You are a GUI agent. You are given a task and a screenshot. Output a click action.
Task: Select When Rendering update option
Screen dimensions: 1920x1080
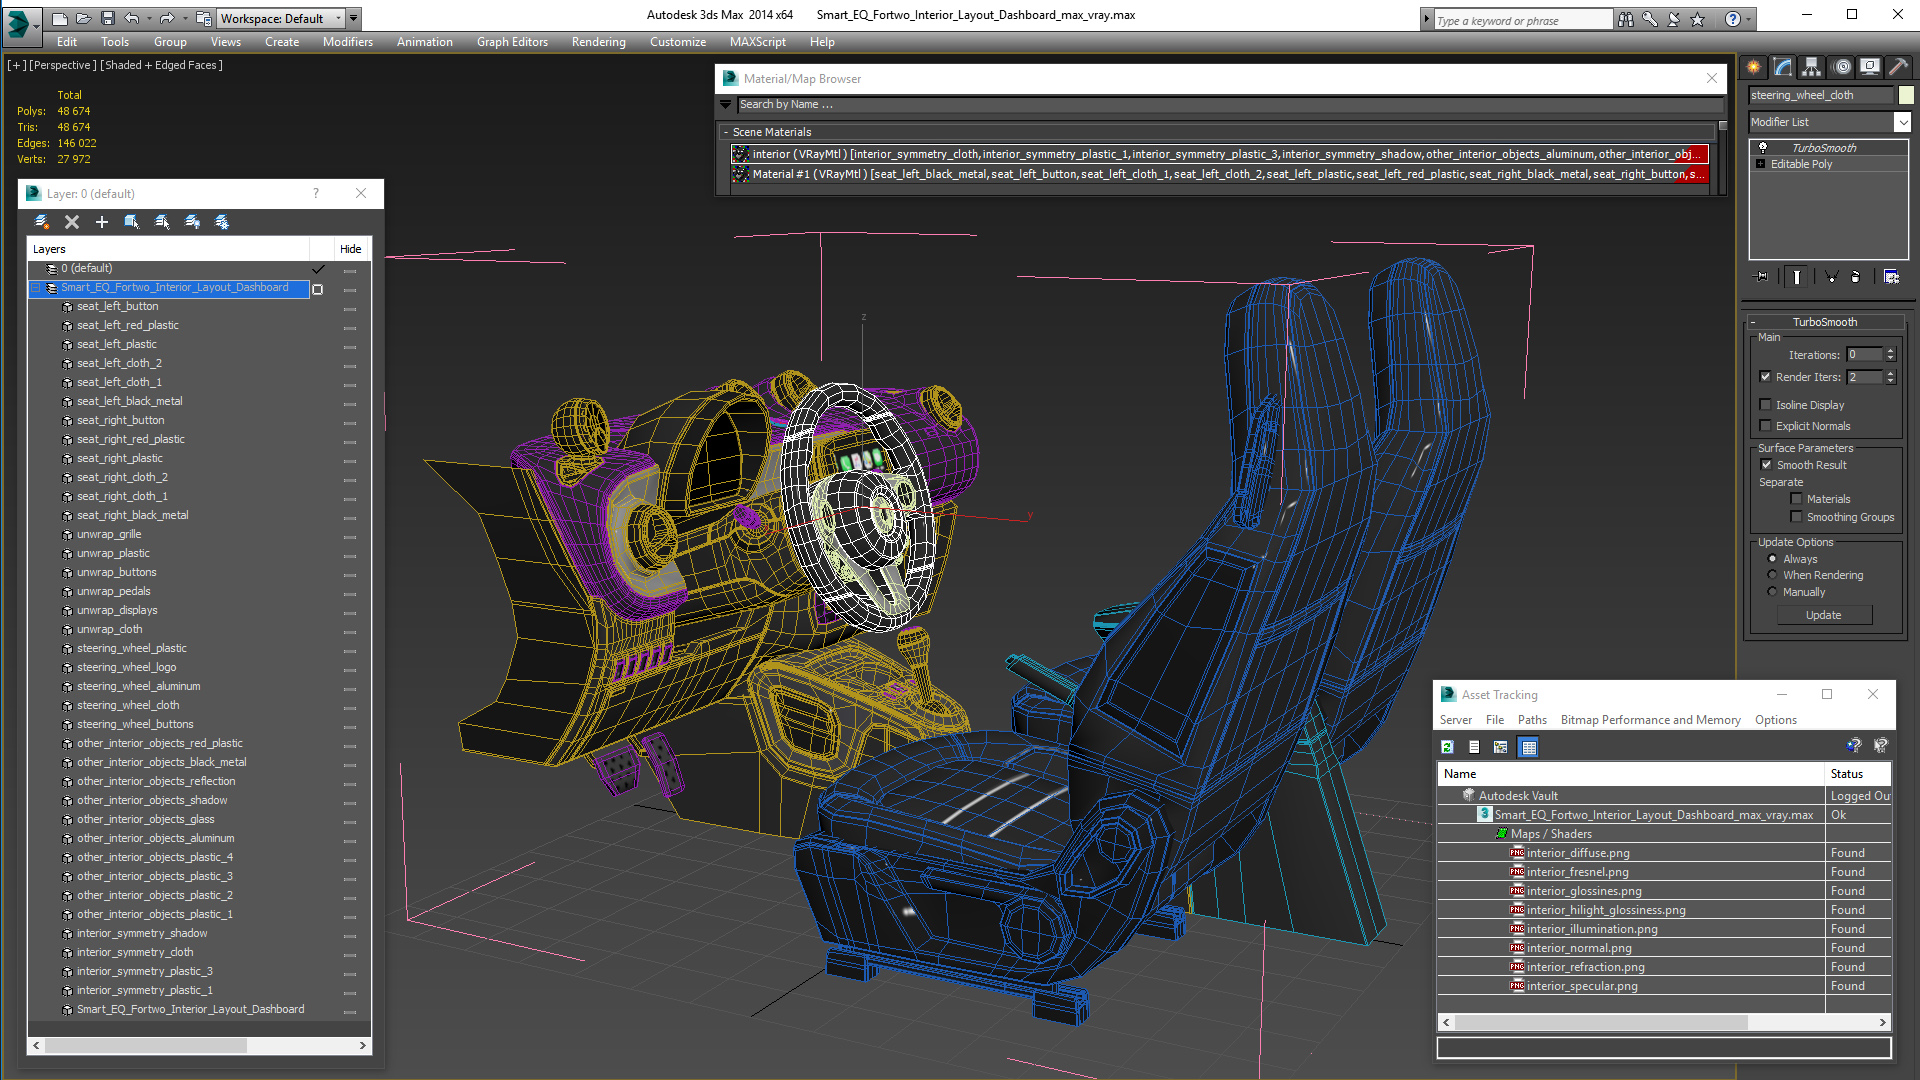pyautogui.click(x=1773, y=575)
